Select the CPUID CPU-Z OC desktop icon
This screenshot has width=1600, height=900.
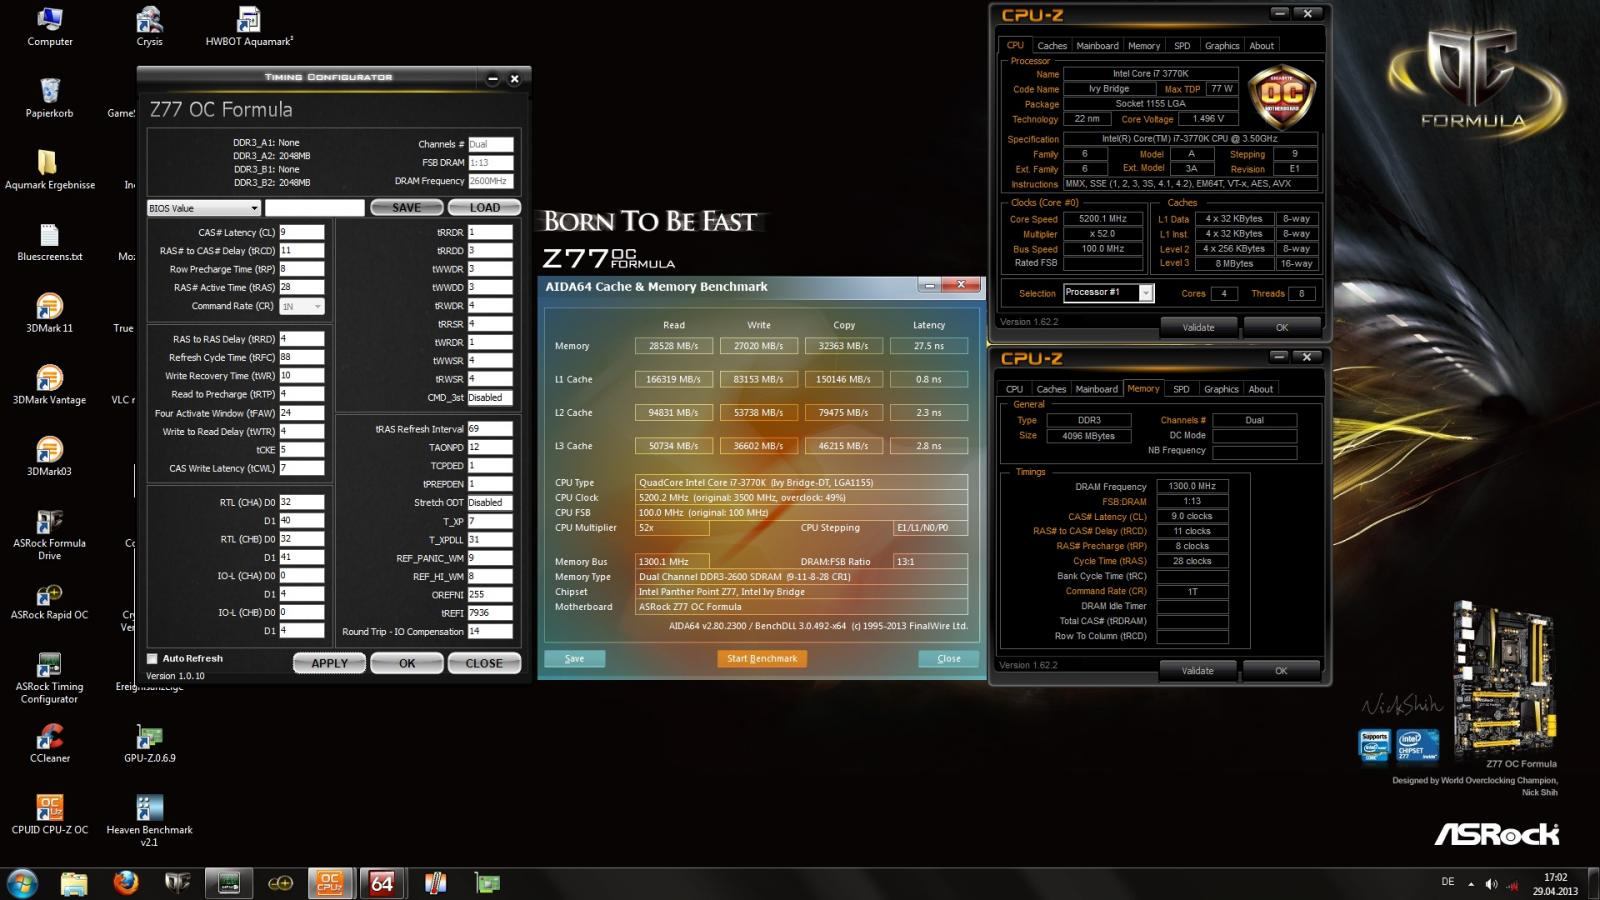click(49, 815)
